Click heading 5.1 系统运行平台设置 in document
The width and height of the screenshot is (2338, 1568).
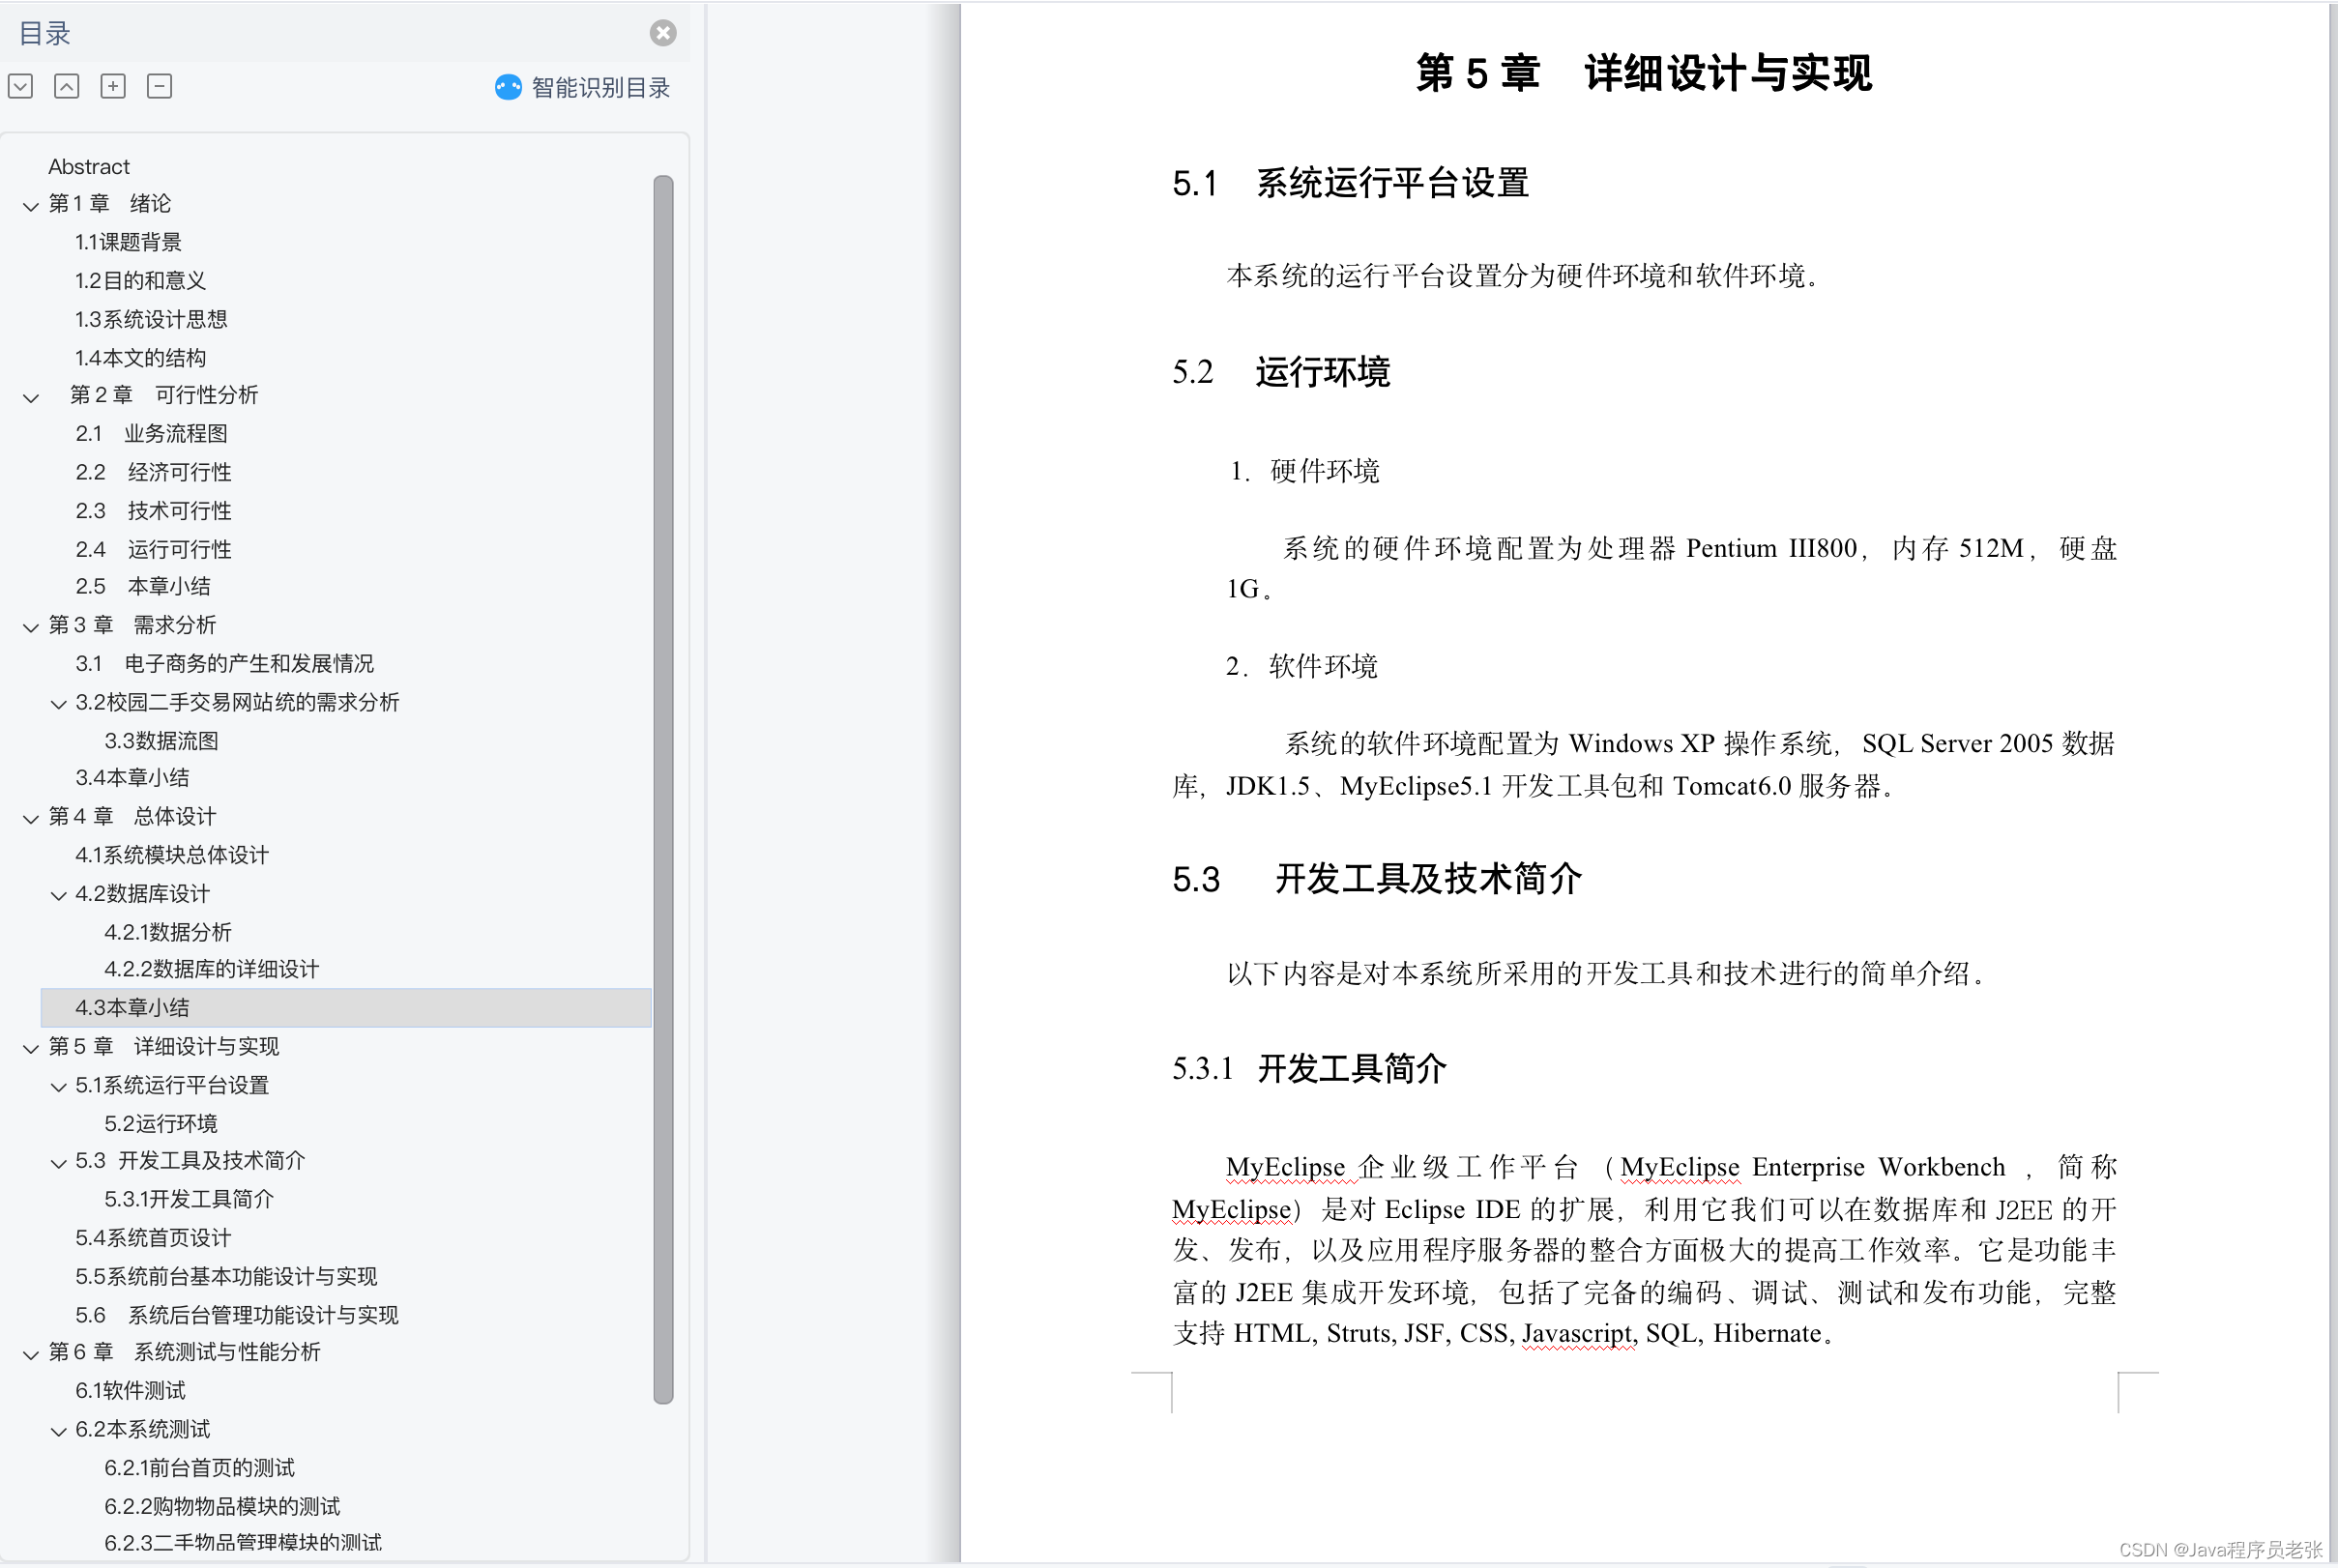click(1350, 183)
